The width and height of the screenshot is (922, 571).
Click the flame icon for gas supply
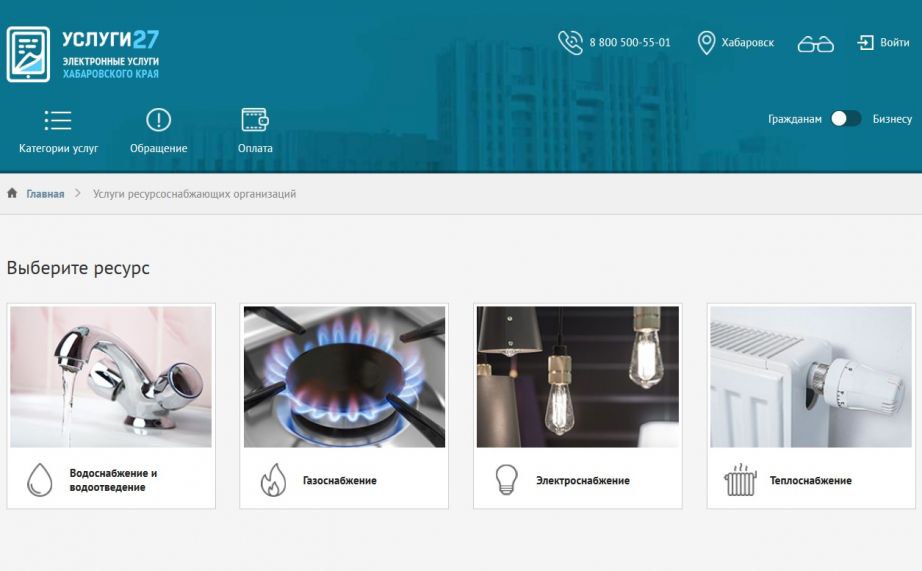pyautogui.click(x=273, y=480)
